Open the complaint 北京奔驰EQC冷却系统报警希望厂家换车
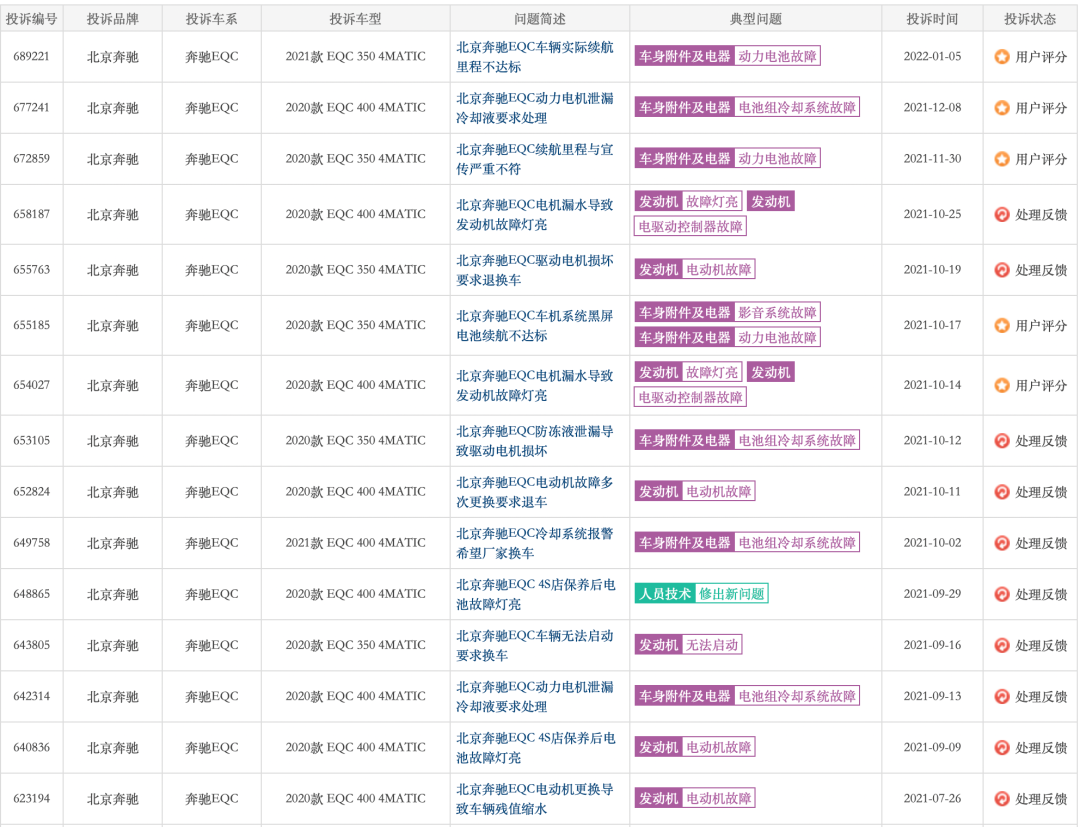 tap(534, 543)
